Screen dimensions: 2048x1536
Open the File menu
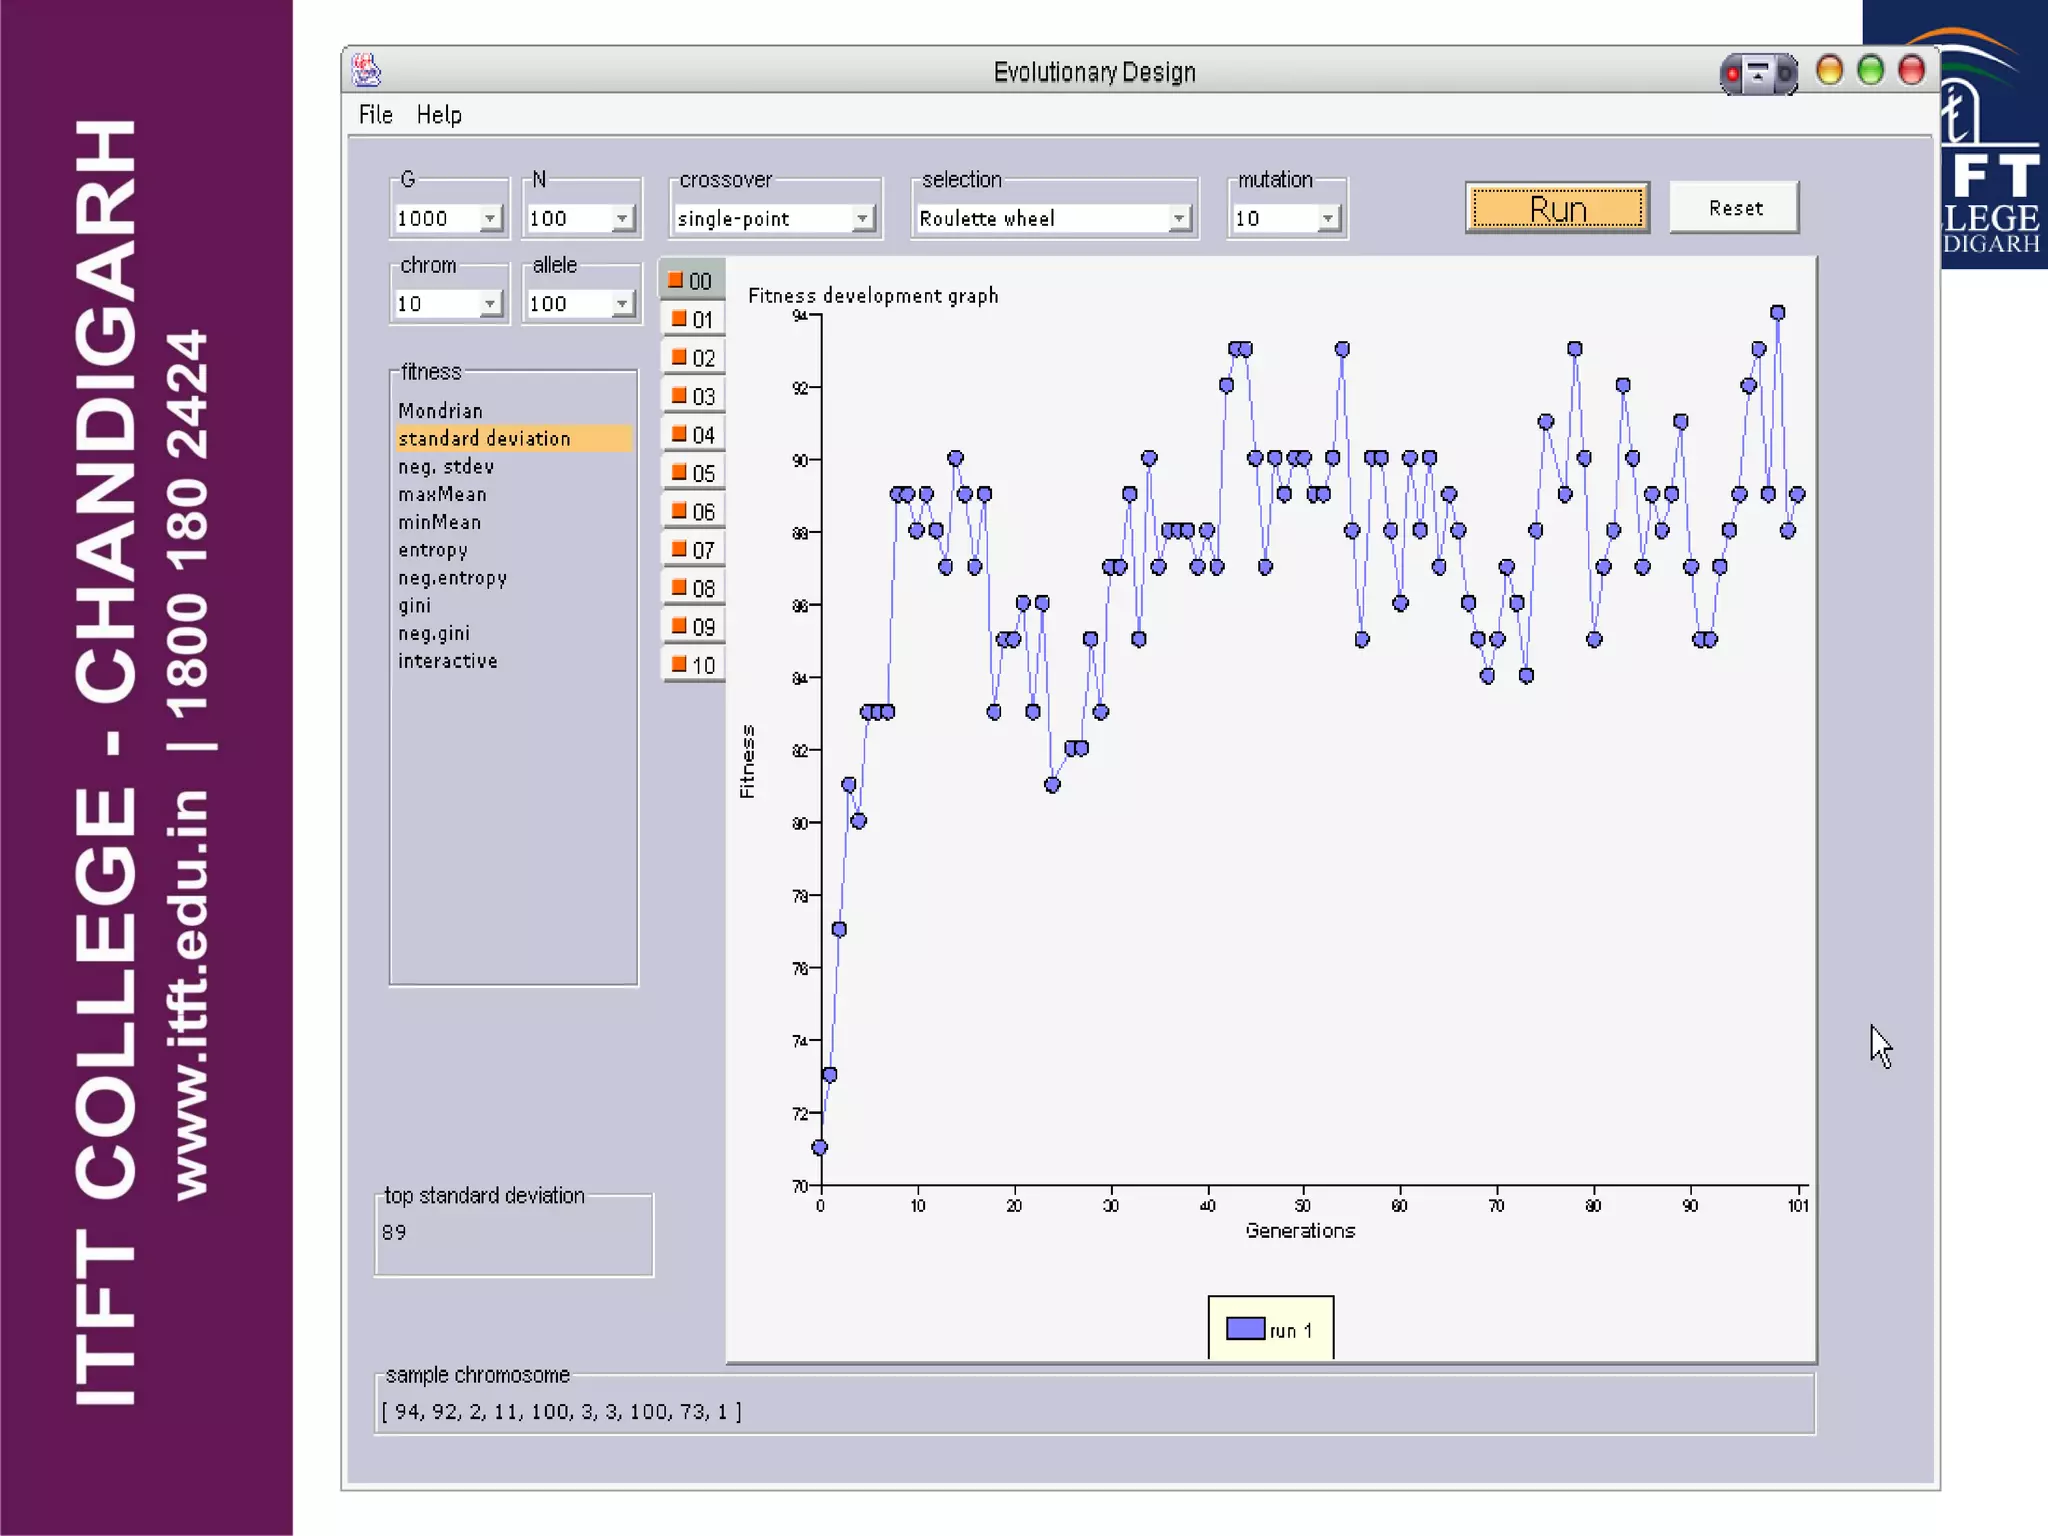(x=375, y=115)
